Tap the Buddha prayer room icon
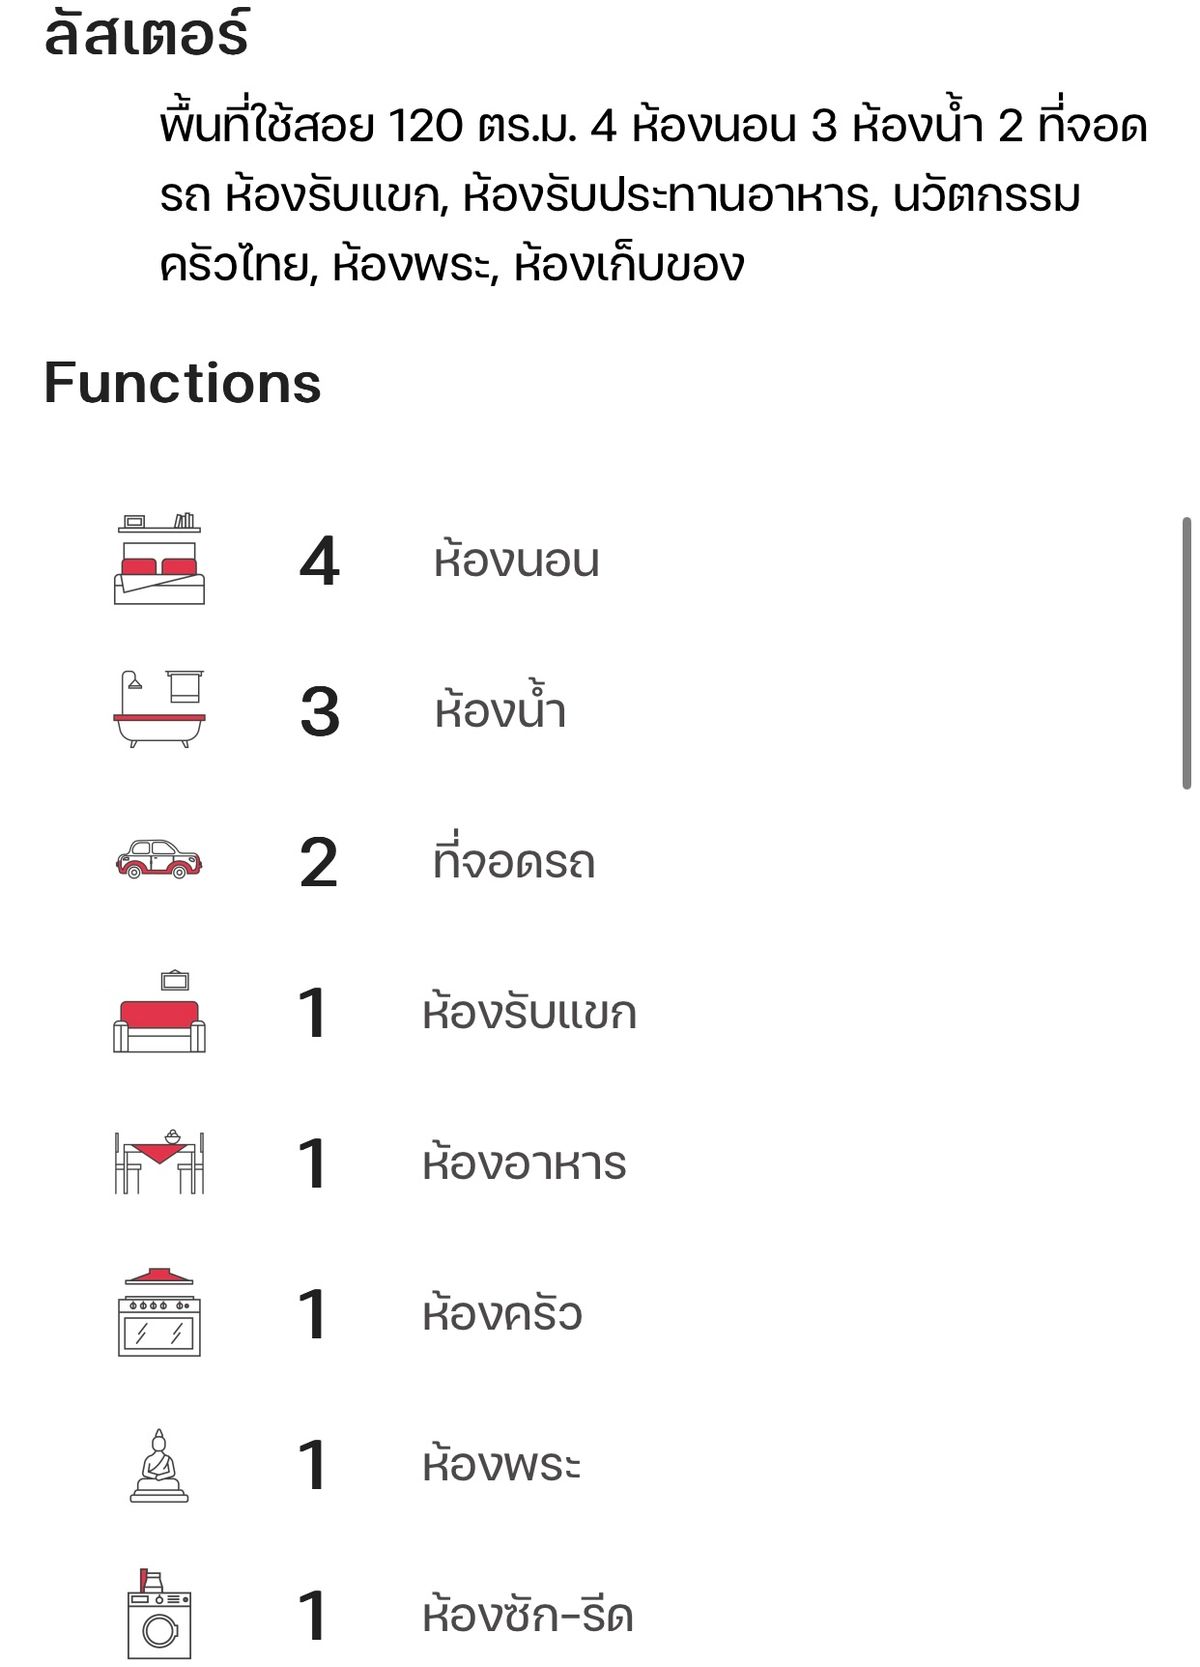Viewport: 1200px width, 1667px height. click(x=159, y=1466)
